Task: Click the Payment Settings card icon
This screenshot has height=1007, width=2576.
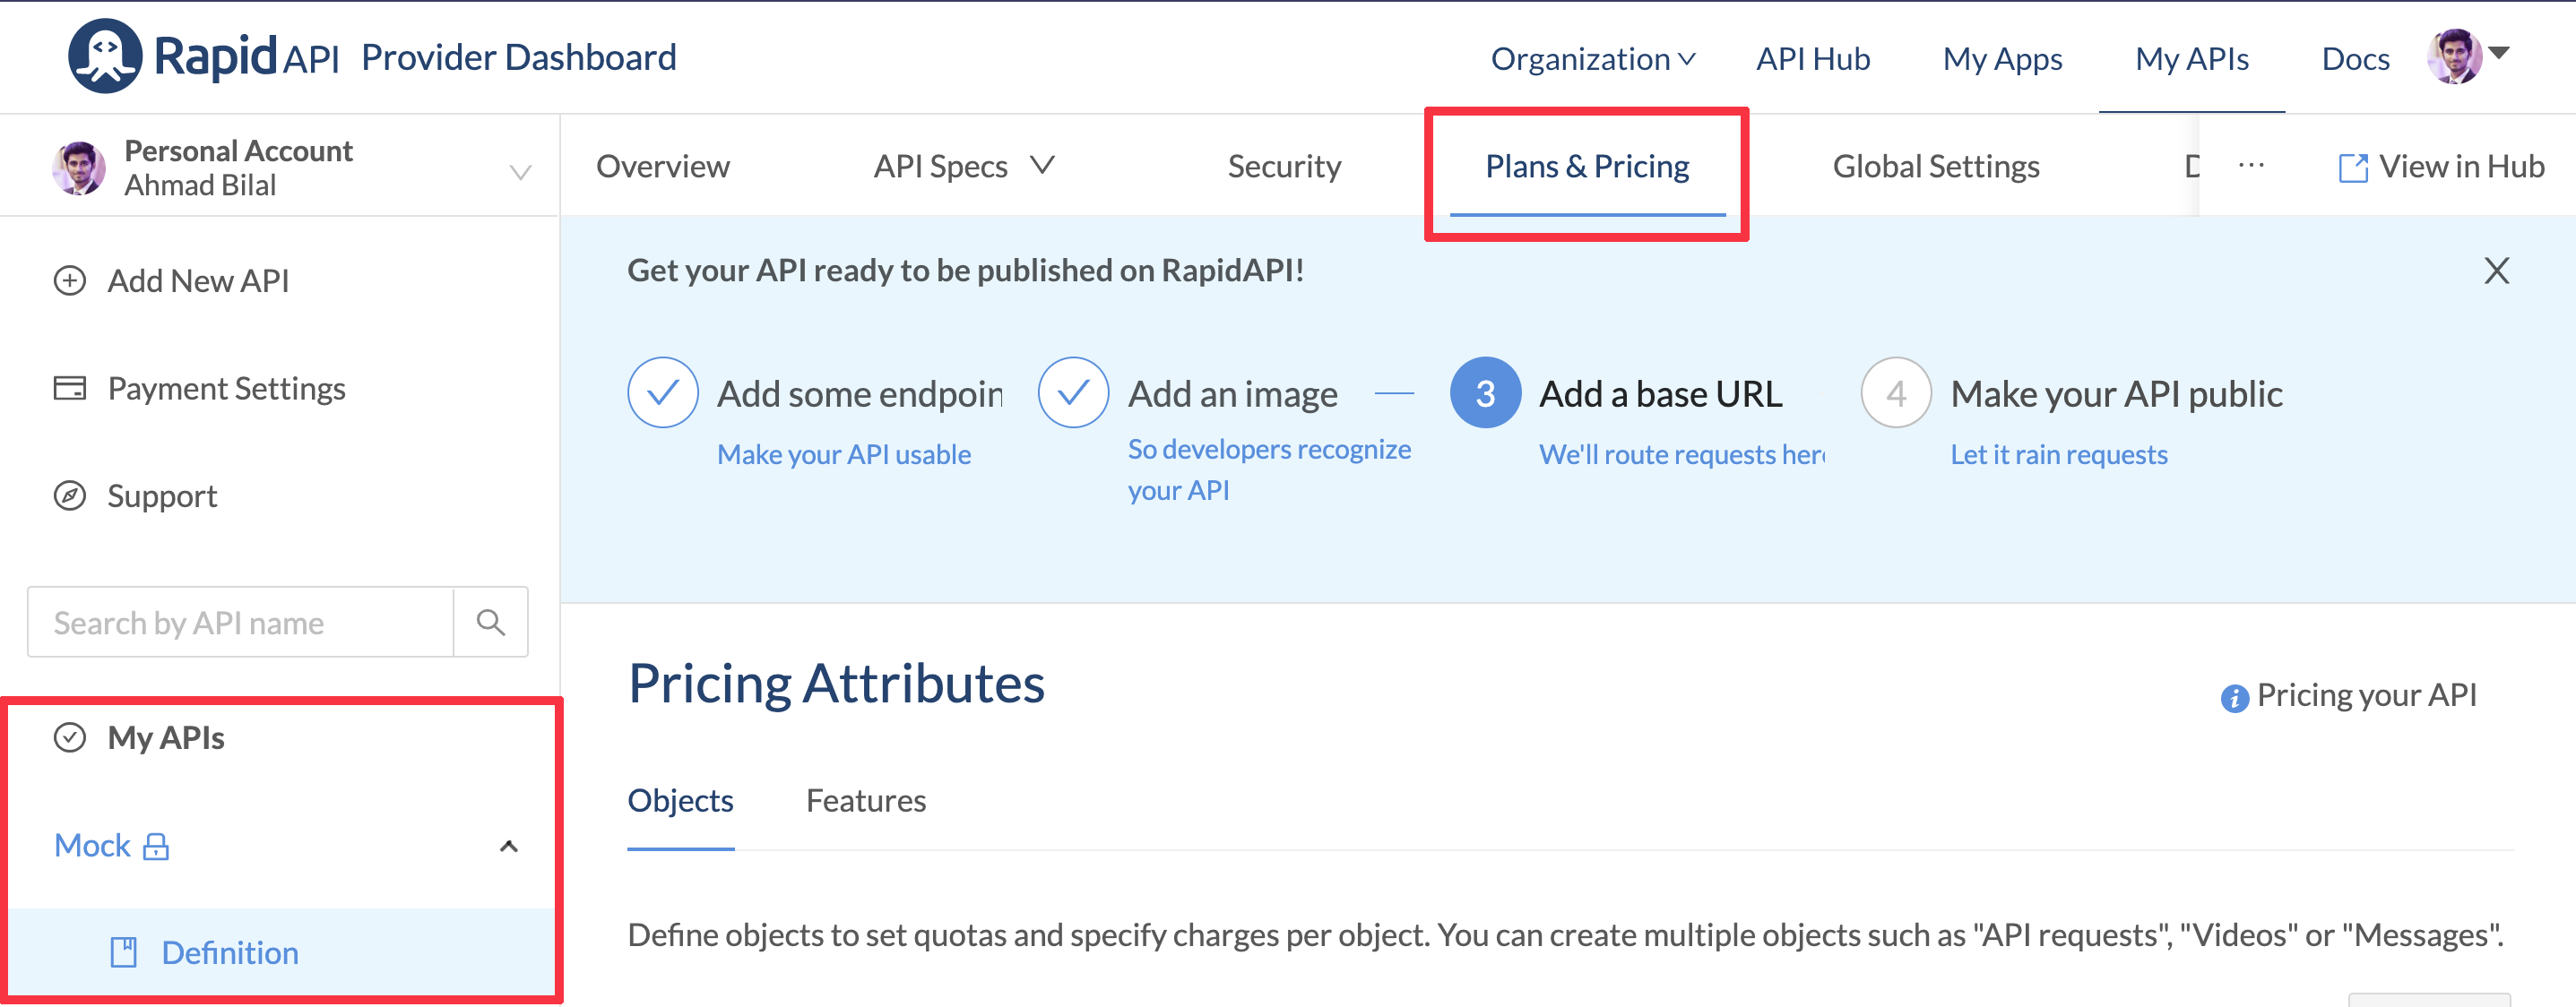Action: coord(69,388)
